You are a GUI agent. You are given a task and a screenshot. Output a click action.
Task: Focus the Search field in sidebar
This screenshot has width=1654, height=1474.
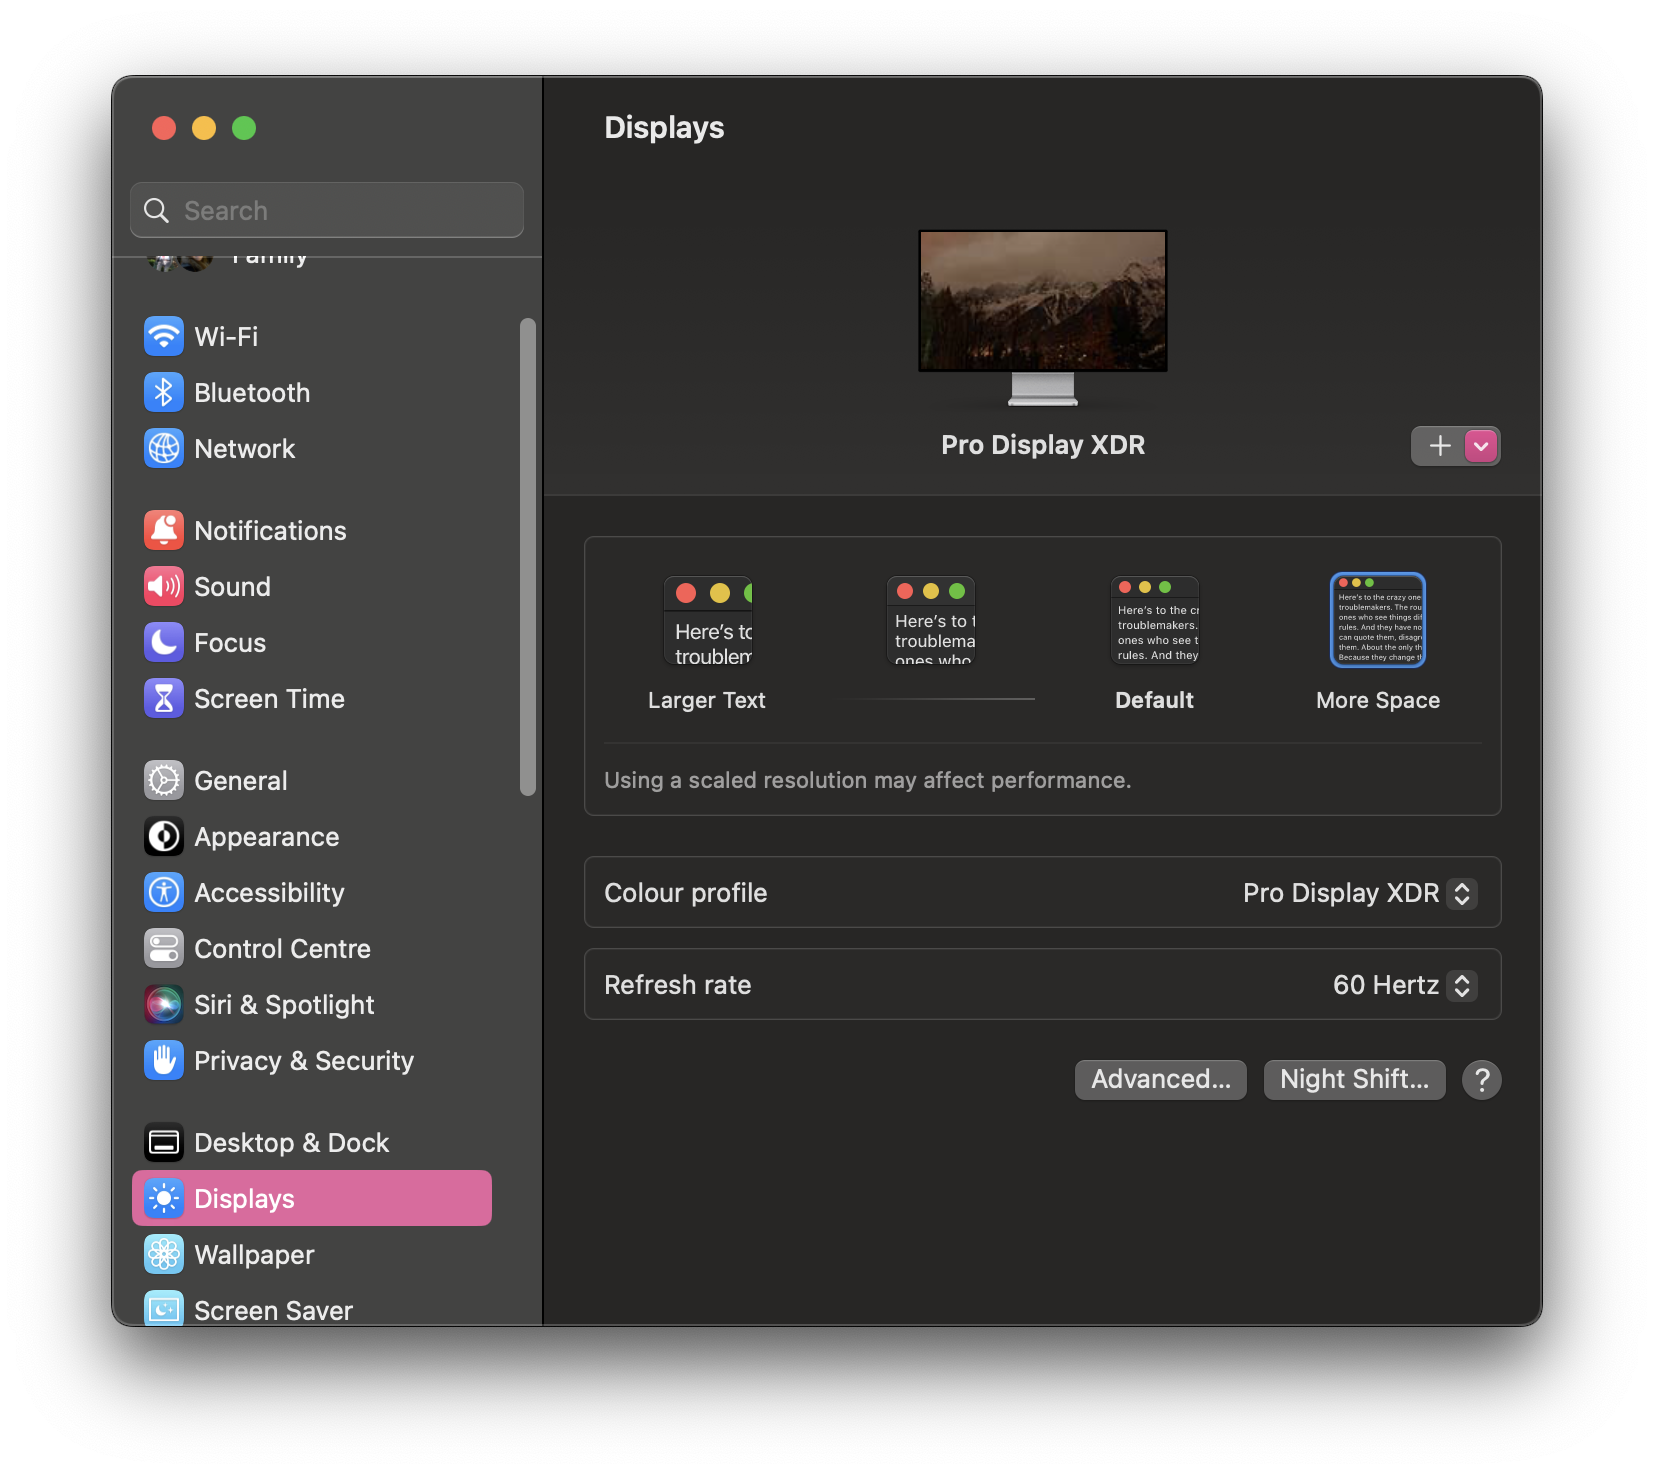coord(327,210)
